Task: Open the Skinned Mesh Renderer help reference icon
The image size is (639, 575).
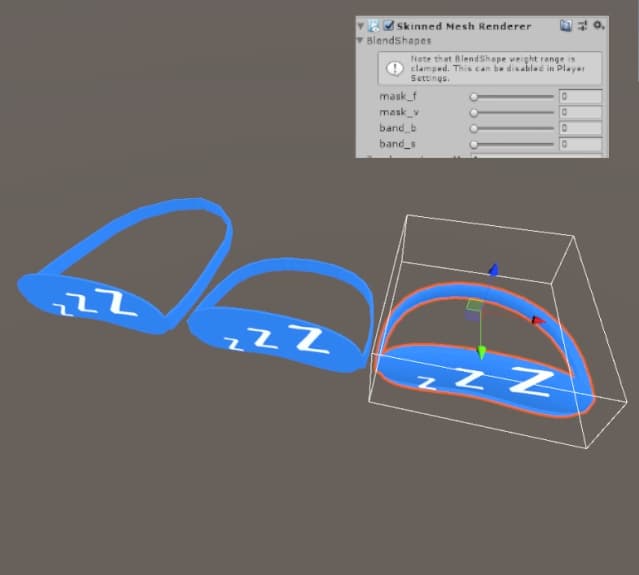Action: click(x=567, y=25)
